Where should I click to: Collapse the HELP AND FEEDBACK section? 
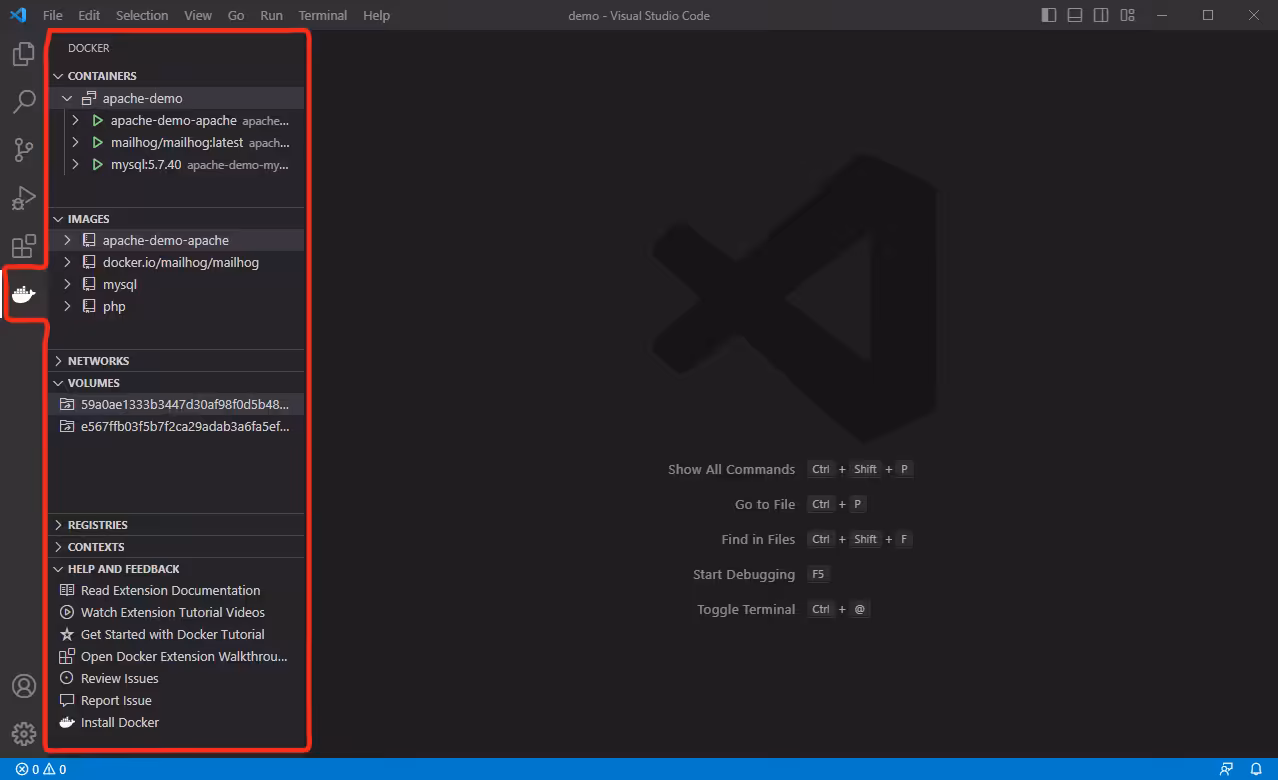(58, 568)
